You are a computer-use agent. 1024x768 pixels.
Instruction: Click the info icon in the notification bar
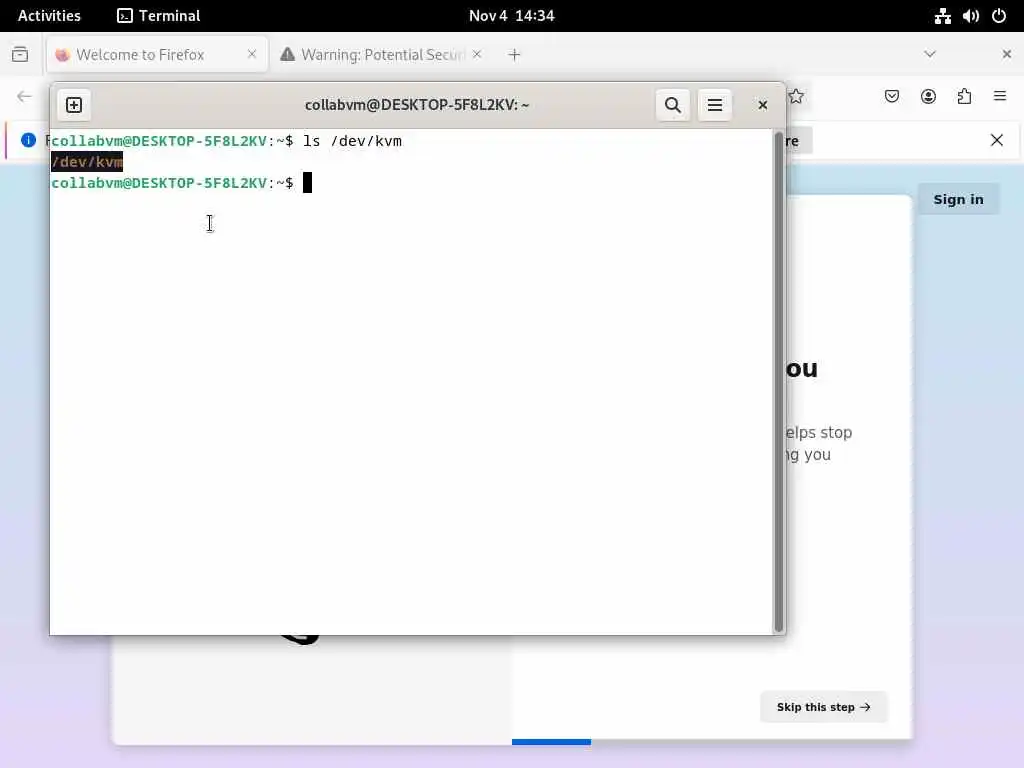(28, 140)
